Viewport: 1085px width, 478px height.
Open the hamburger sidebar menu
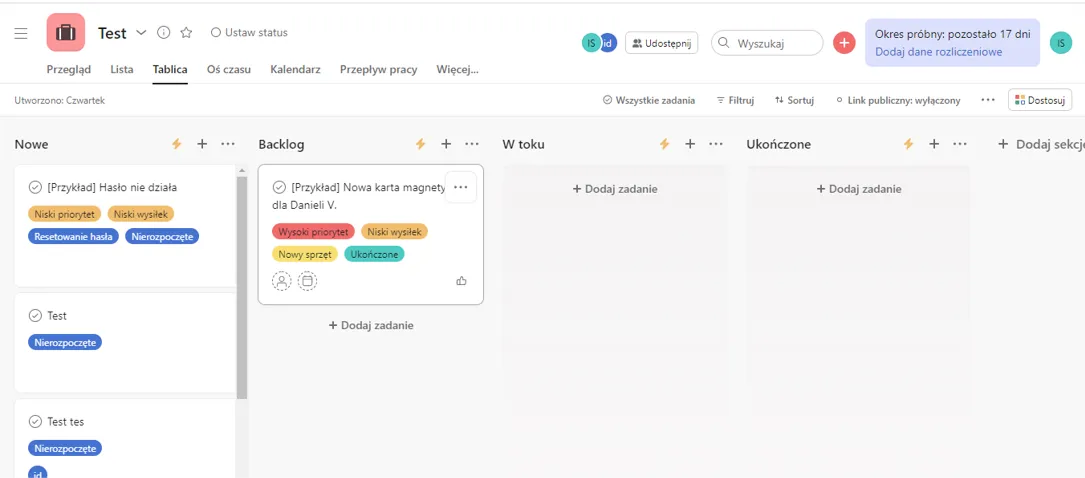coord(21,34)
